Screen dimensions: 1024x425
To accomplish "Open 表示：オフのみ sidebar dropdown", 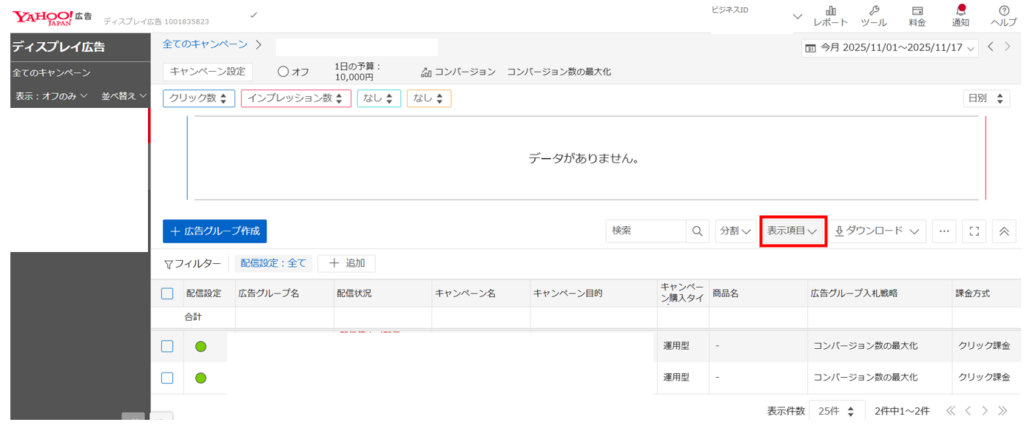I will coord(52,96).
